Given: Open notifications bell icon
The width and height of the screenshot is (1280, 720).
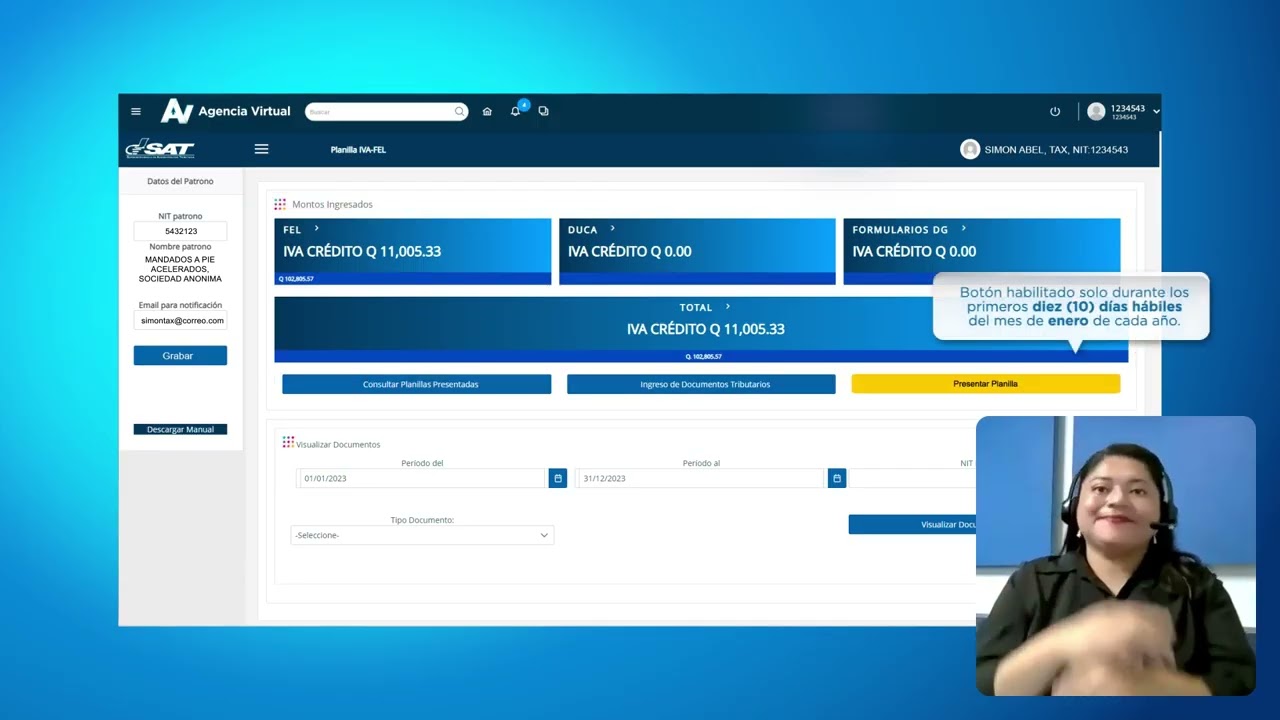Looking at the screenshot, I should tap(516, 111).
